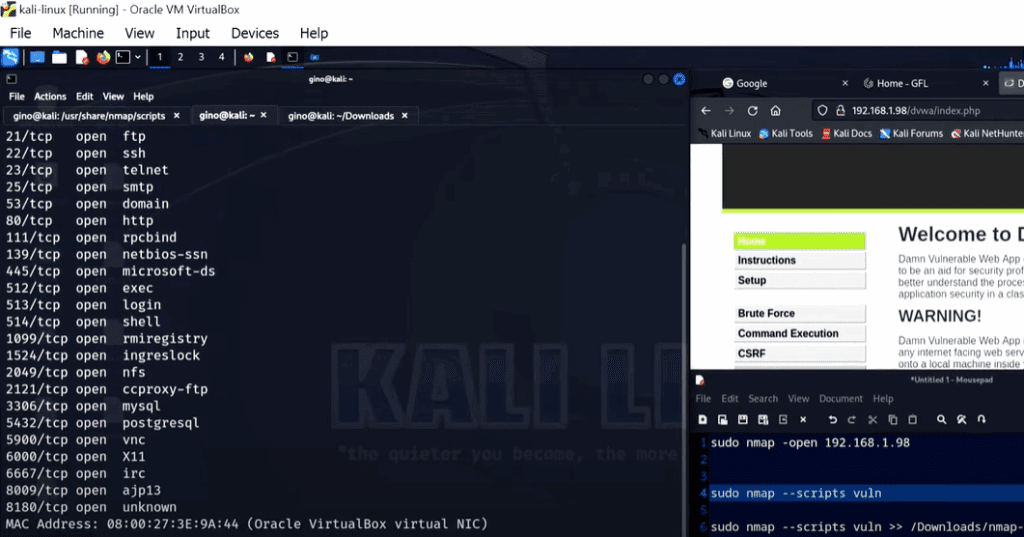Click the Find magnifier icon in Mousepad
This screenshot has width=1024, height=537.
941,419
